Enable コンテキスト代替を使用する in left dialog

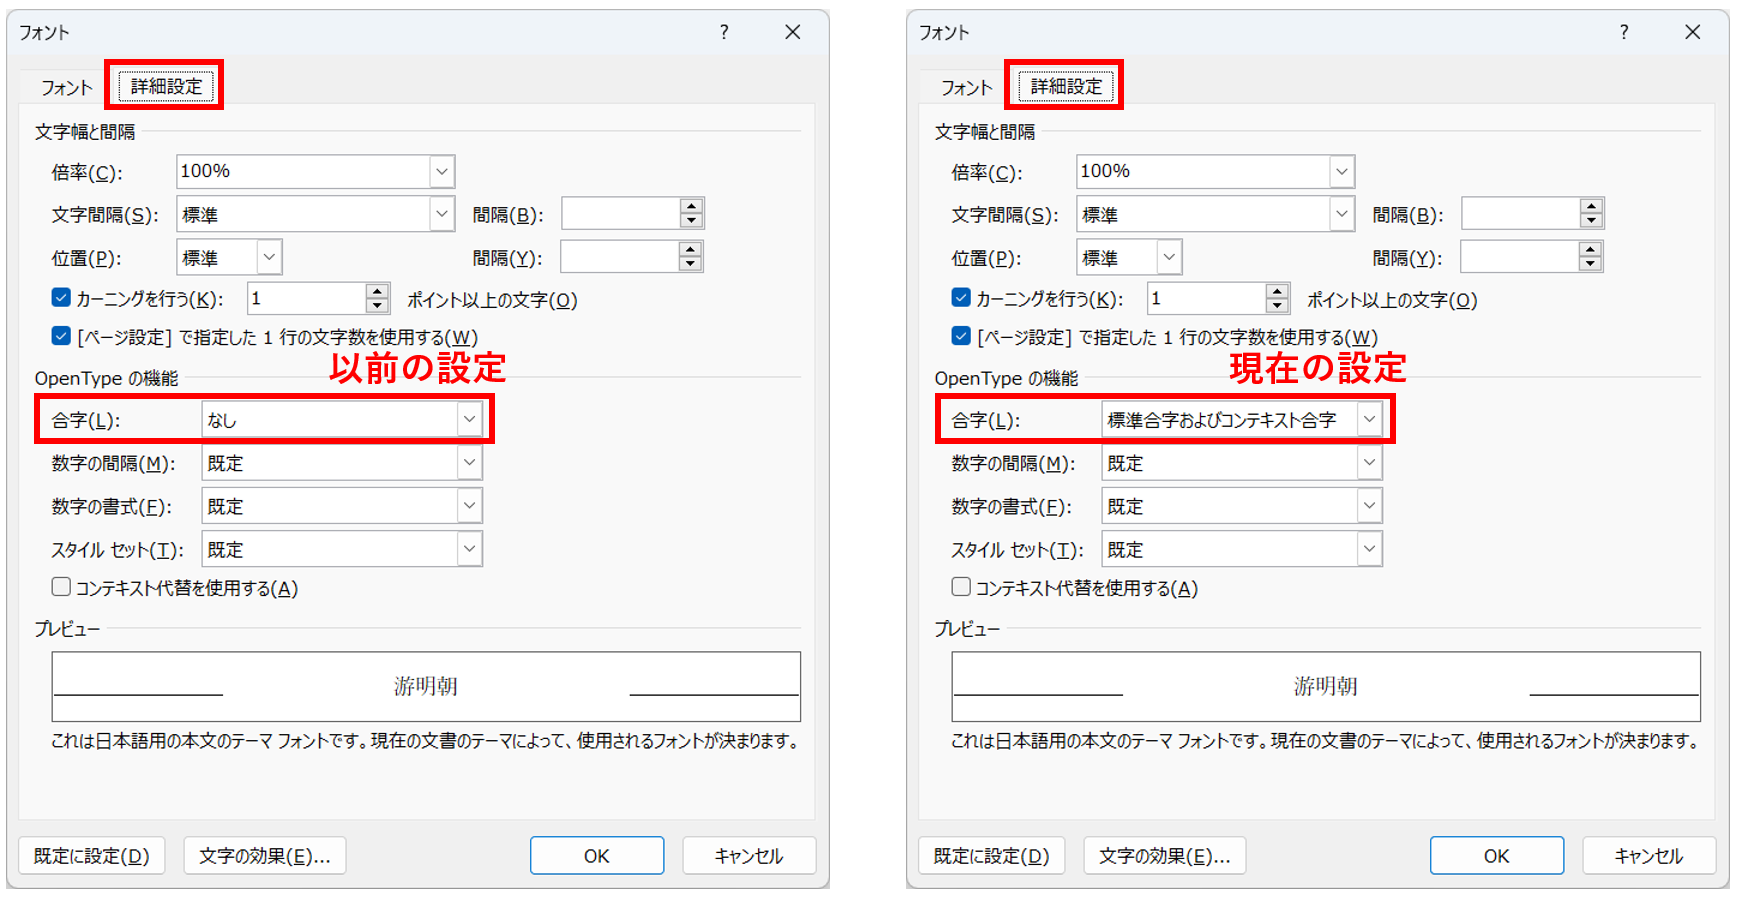[x=61, y=587]
